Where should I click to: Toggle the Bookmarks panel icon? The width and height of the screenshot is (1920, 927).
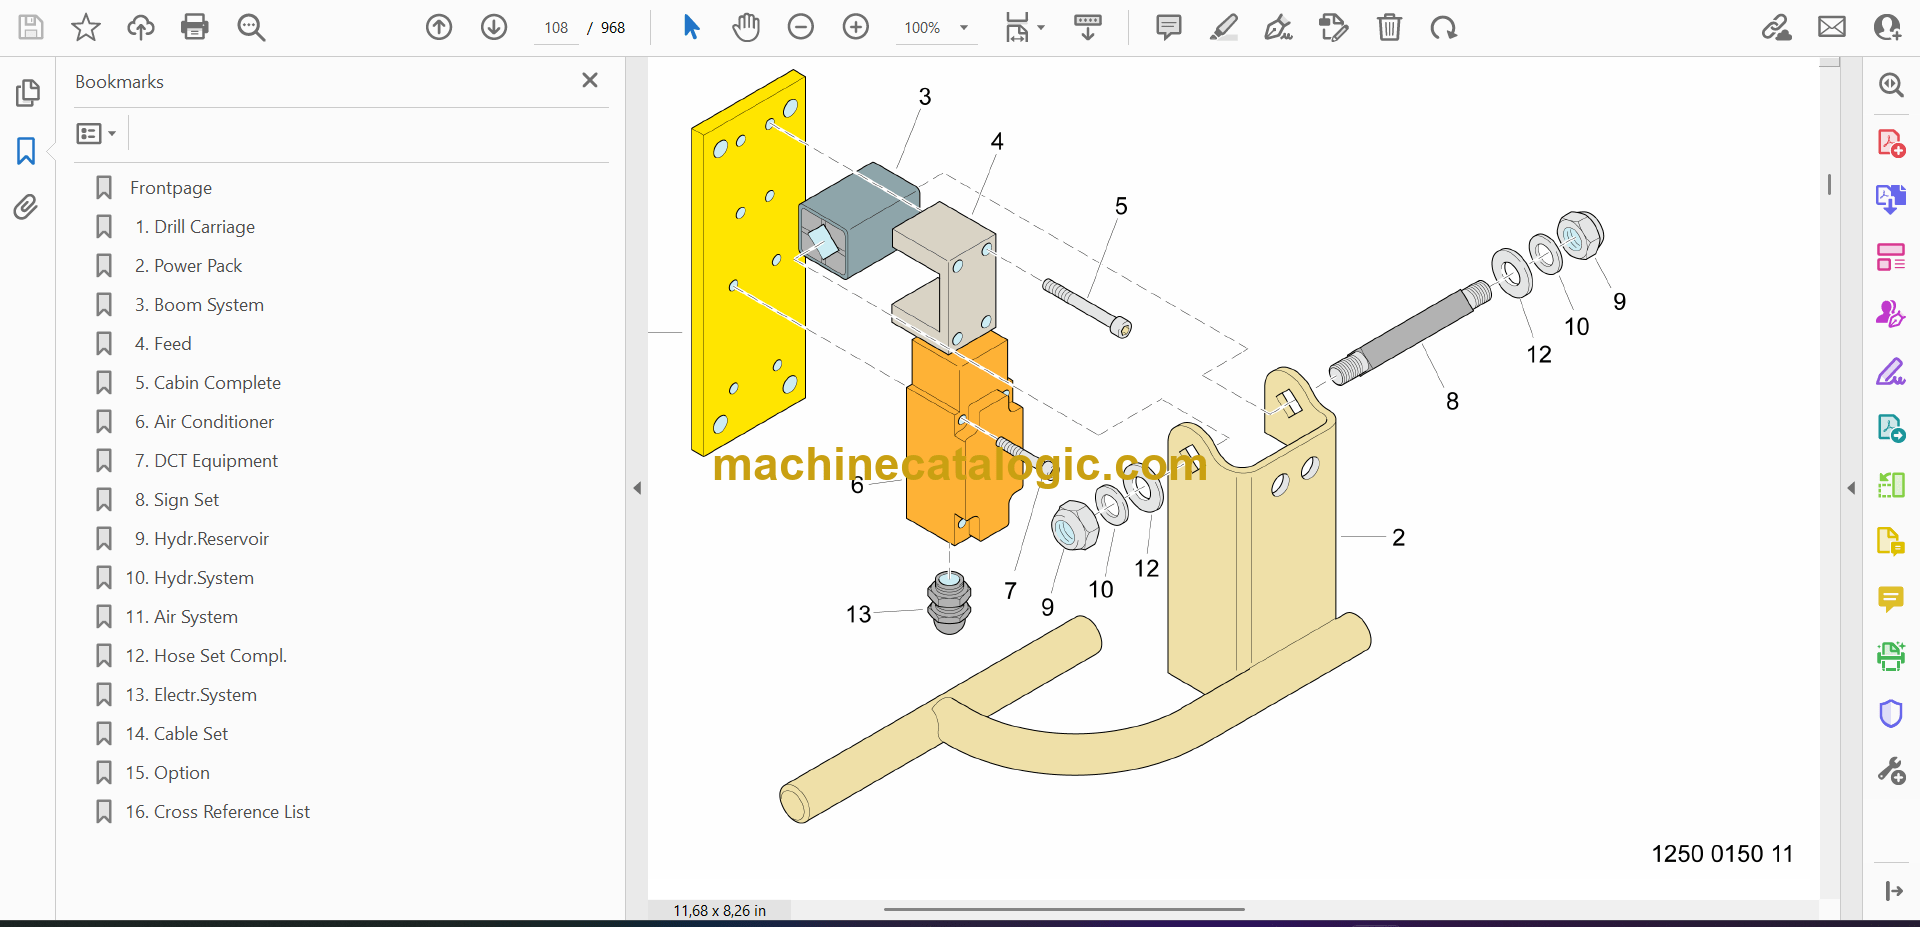[x=25, y=151]
